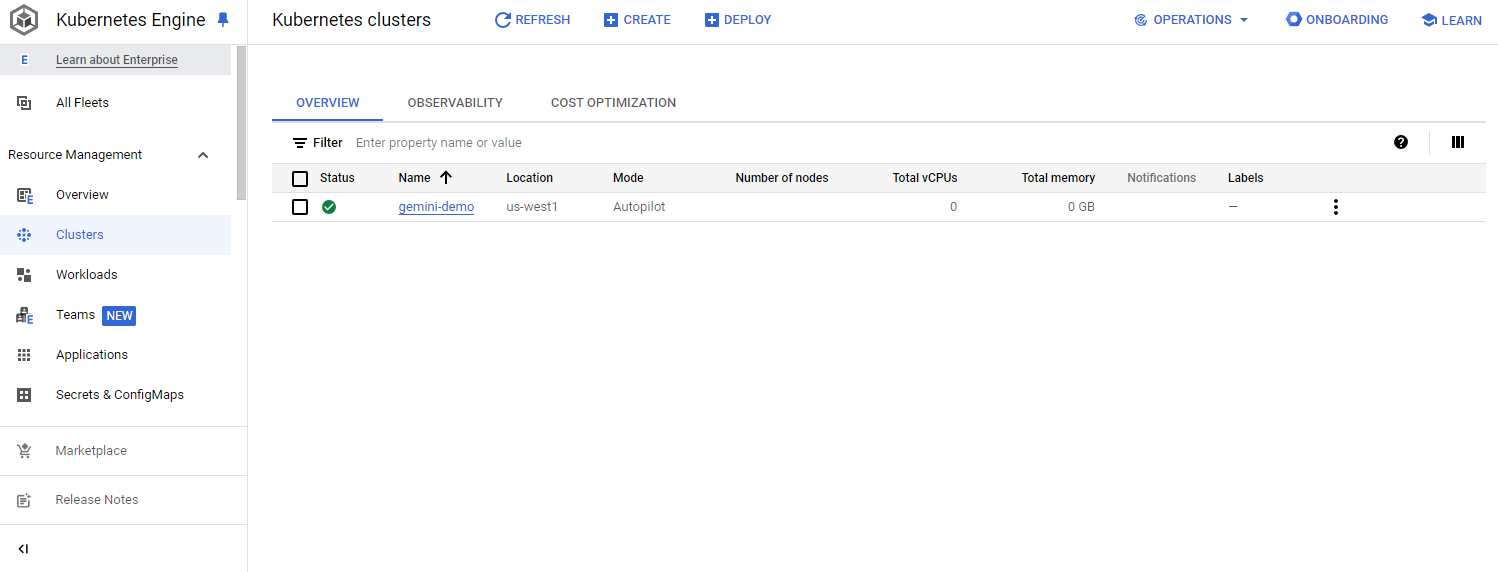Click the REFRESH button label
Image resolution: width=1498 pixels, height=572 pixels.
point(543,20)
